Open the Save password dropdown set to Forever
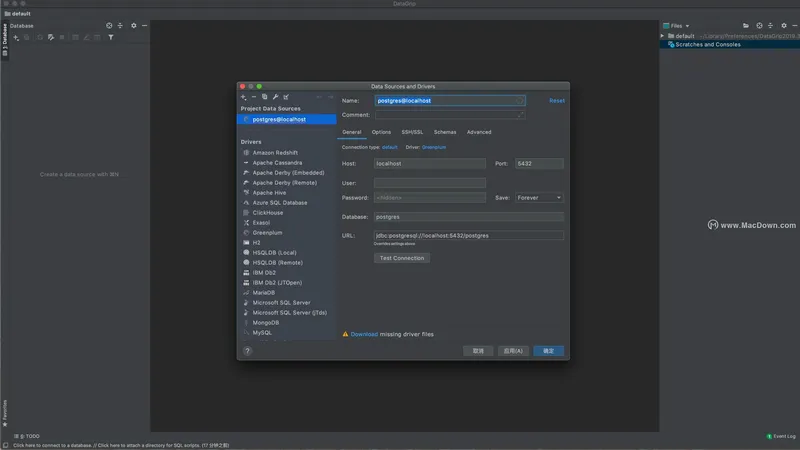 coord(539,198)
